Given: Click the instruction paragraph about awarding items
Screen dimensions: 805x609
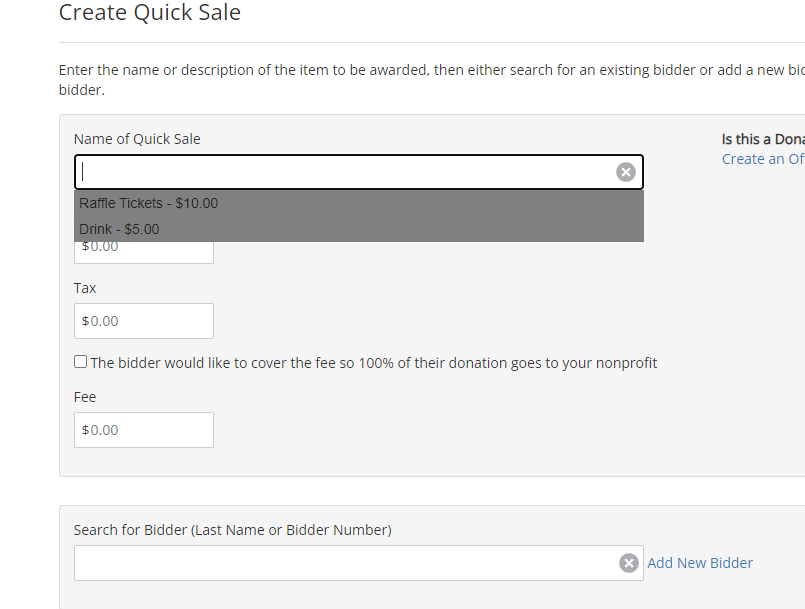Looking at the screenshot, I should tap(432, 80).
